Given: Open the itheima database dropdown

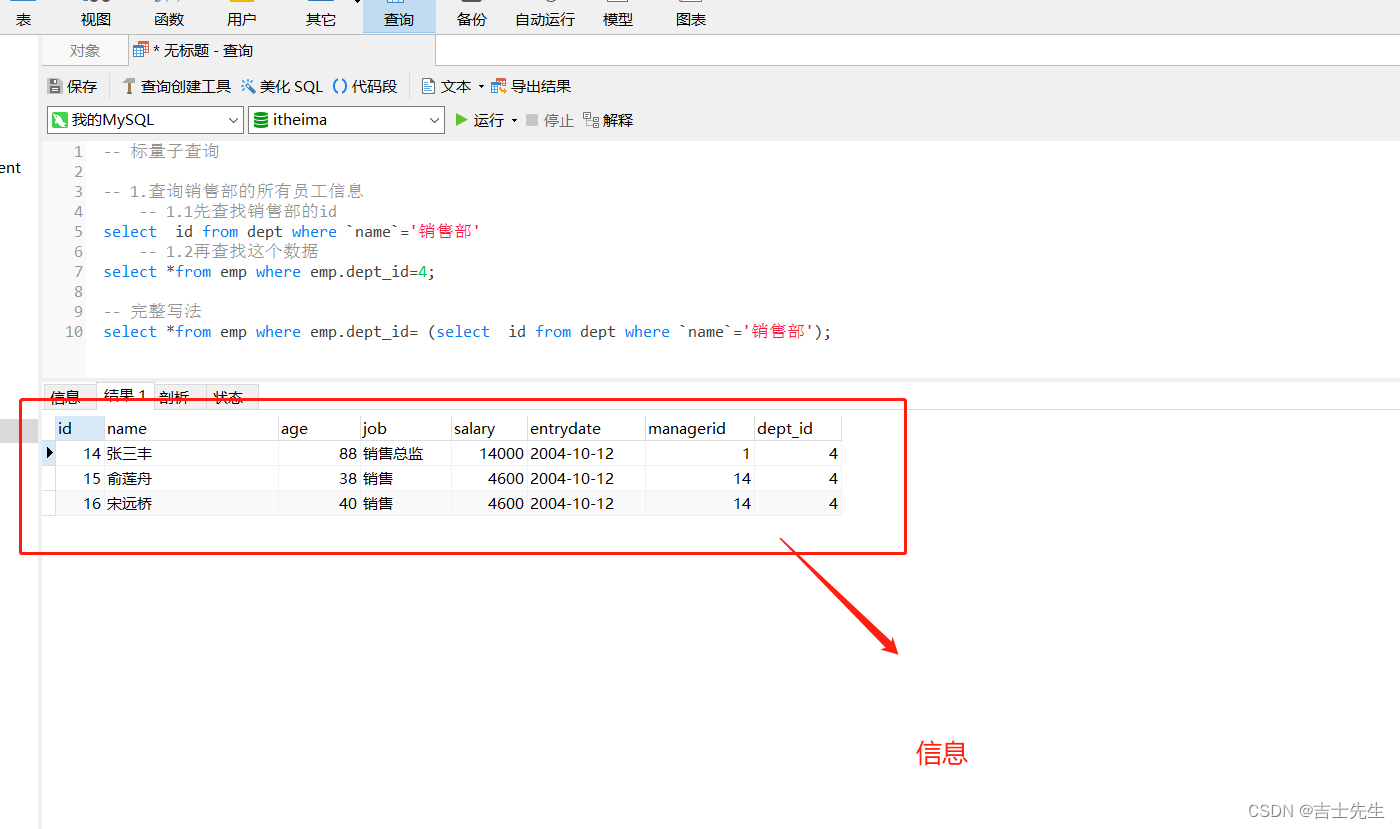Looking at the screenshot, I should coord(346,120).
